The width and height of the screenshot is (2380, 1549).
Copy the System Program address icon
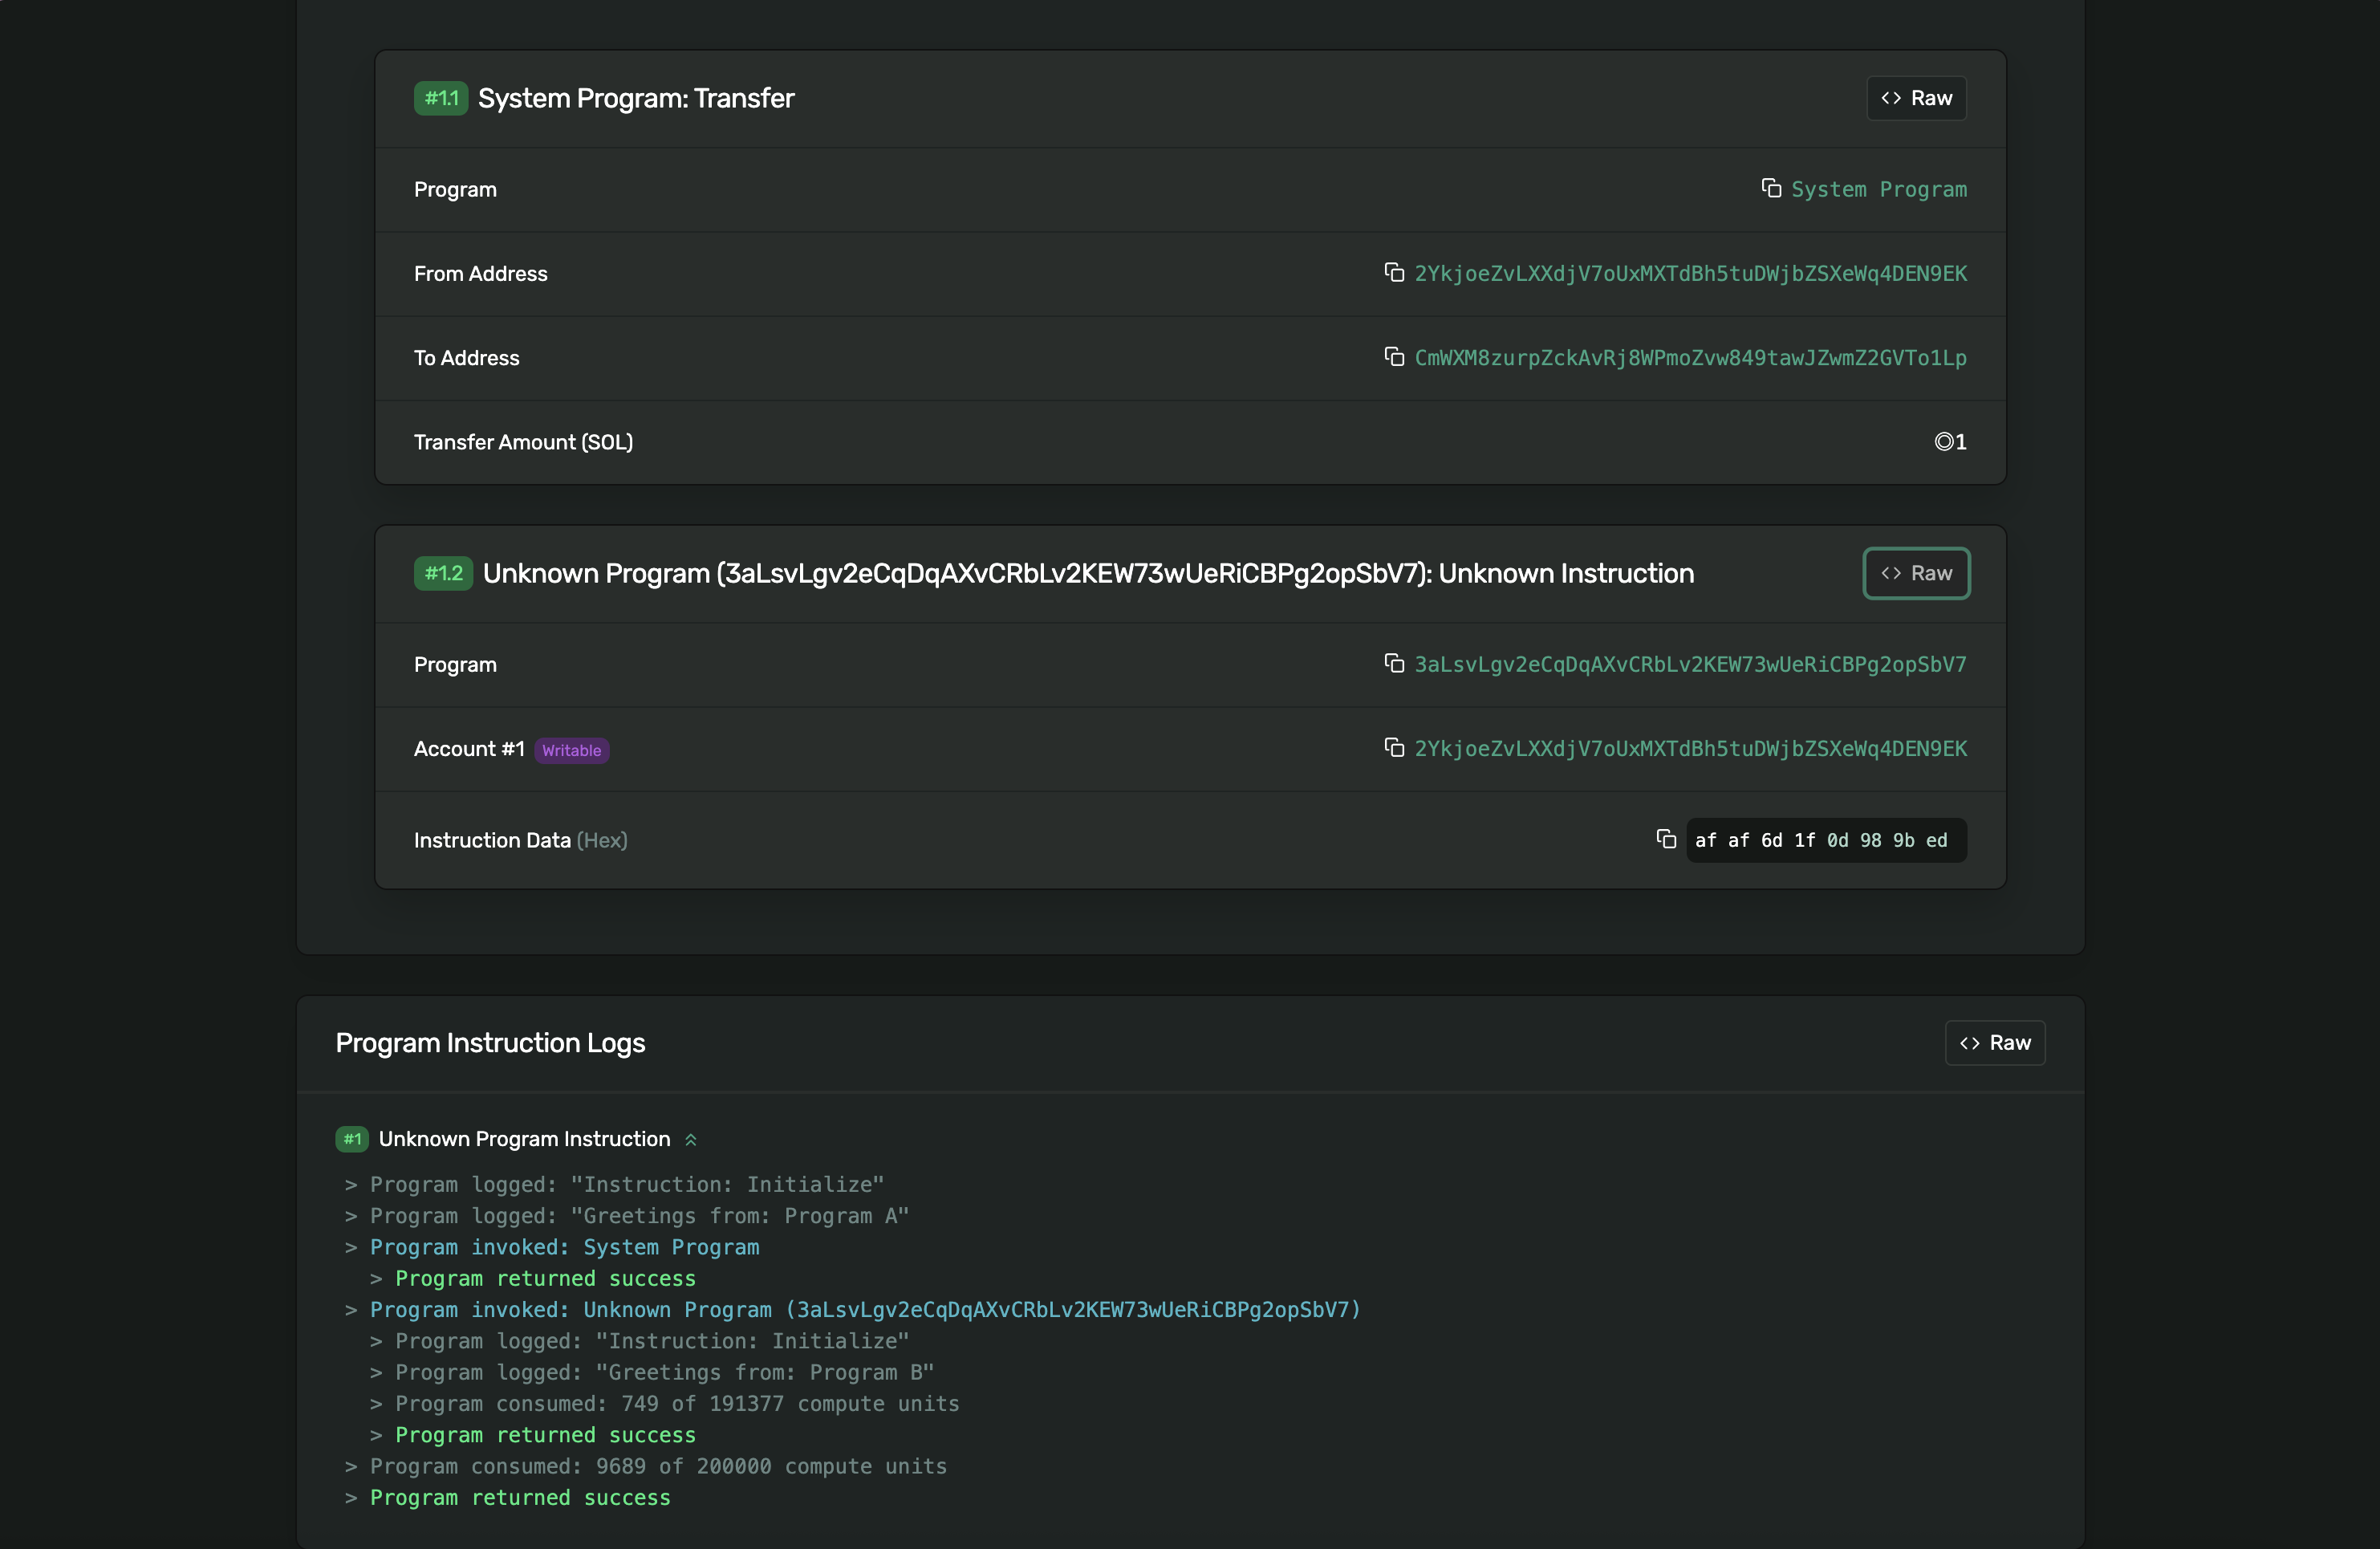pyautogui.click(x=1771, y=188)
